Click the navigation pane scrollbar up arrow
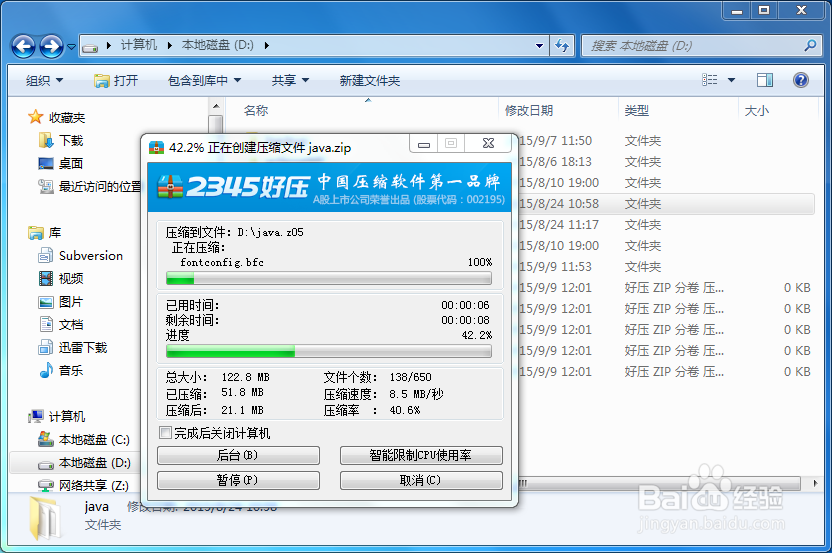Viewport: 832px width, 553px height. 215,106
